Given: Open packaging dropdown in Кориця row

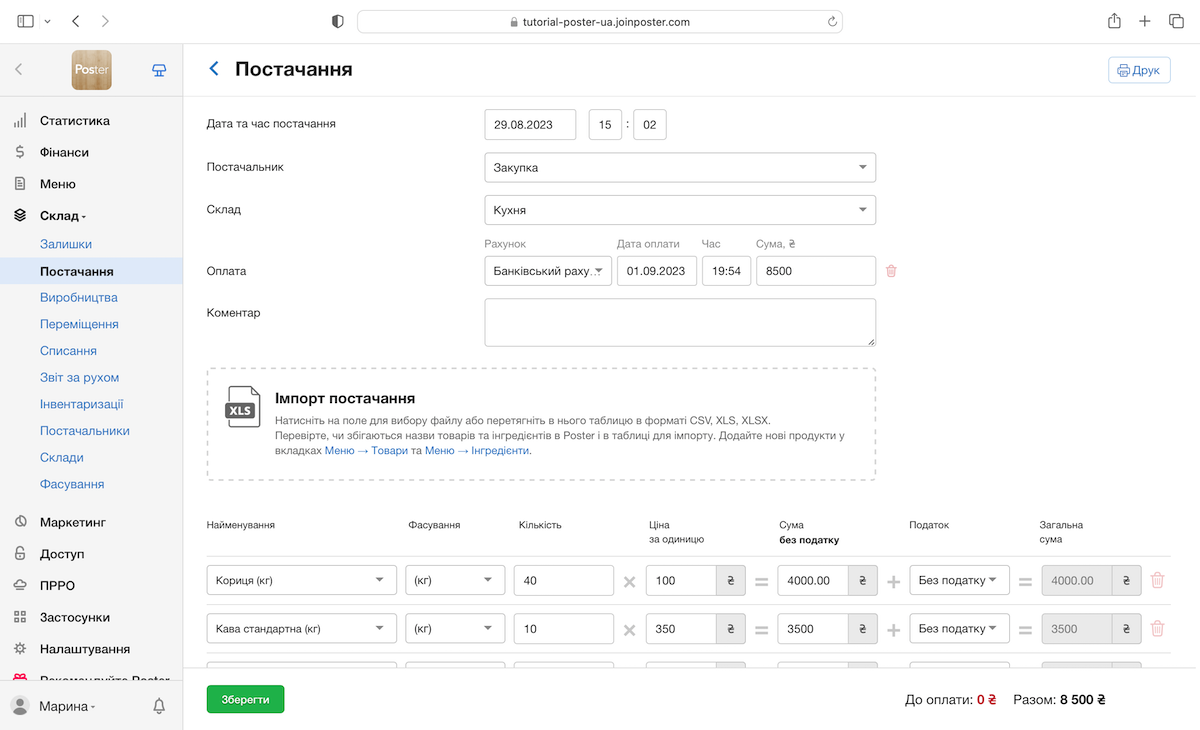Looking at the screenshot, I should click(455, 580).
